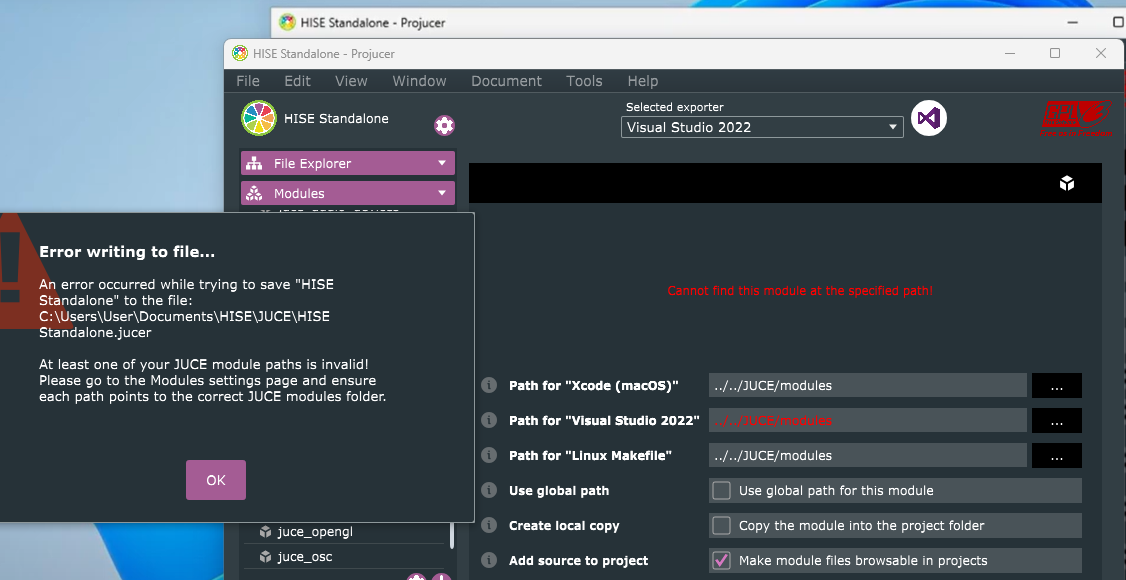Select juce_opengl in the modules list

click(x=315, y=532)
